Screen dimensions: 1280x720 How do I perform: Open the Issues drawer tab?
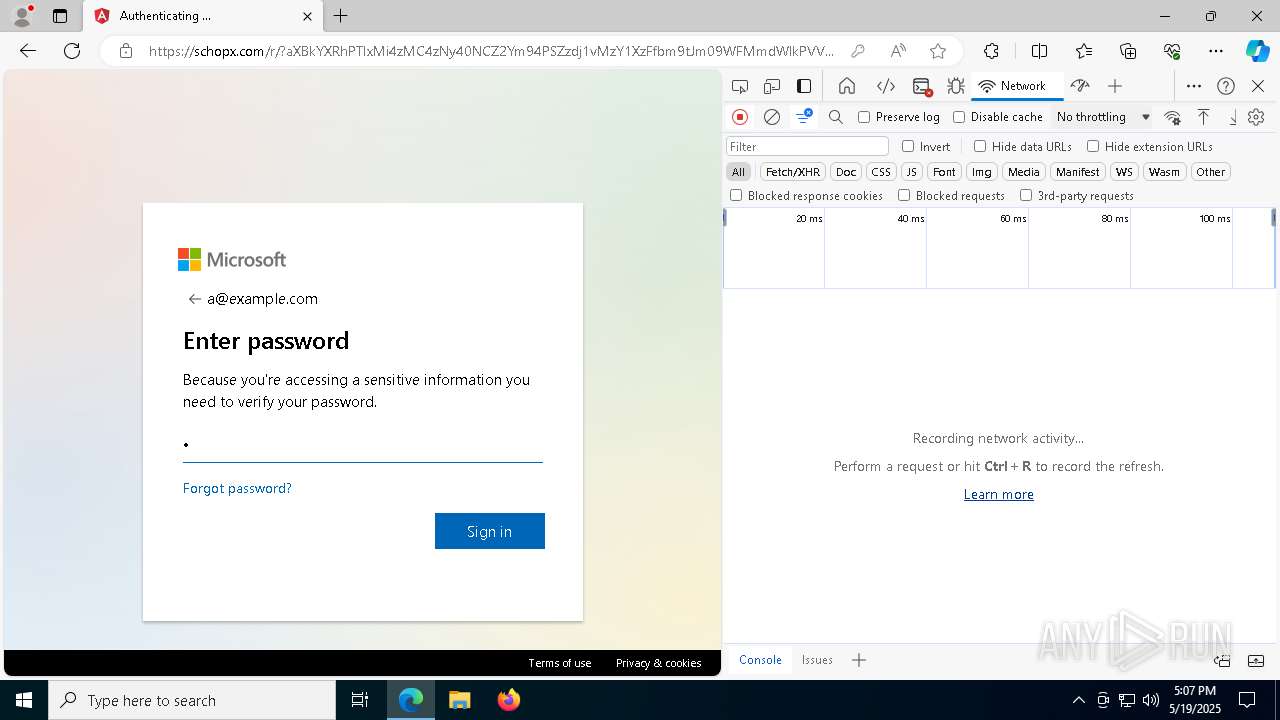tap(817, 660)
